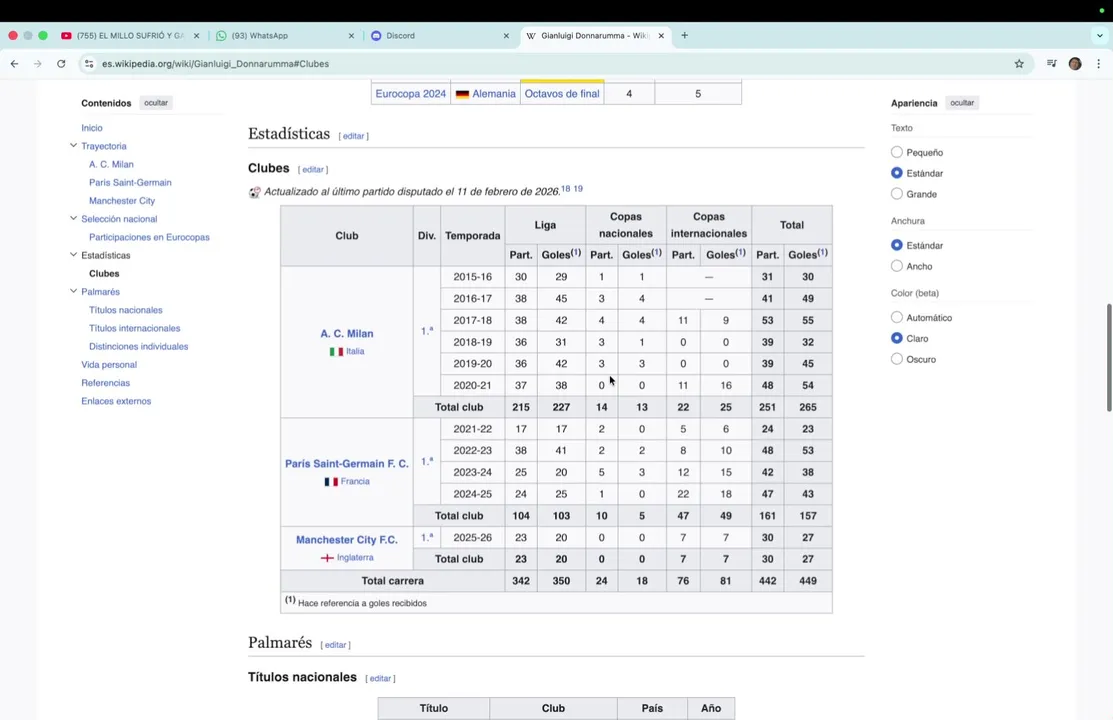The height and width of the screenshot is (720, 1113).
Task: Select the Pequeño text size option
Action: pos(897,152)
